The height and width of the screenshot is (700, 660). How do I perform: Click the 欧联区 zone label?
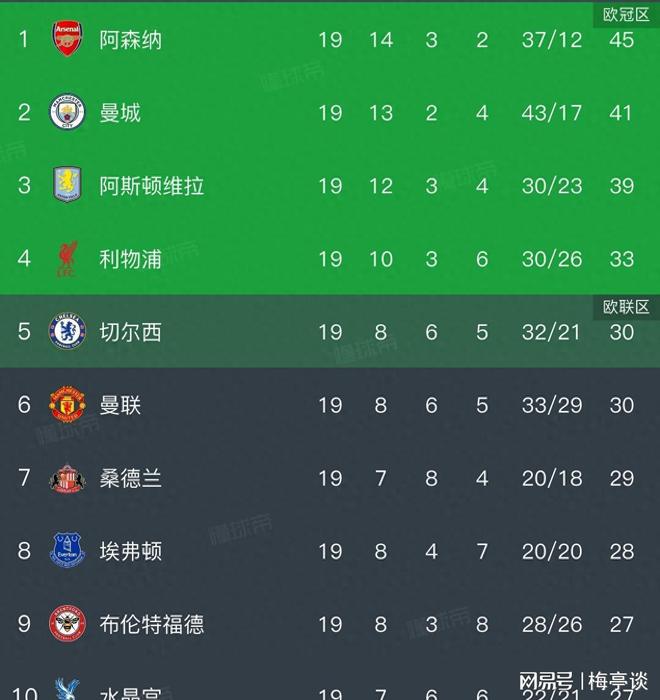626,307
